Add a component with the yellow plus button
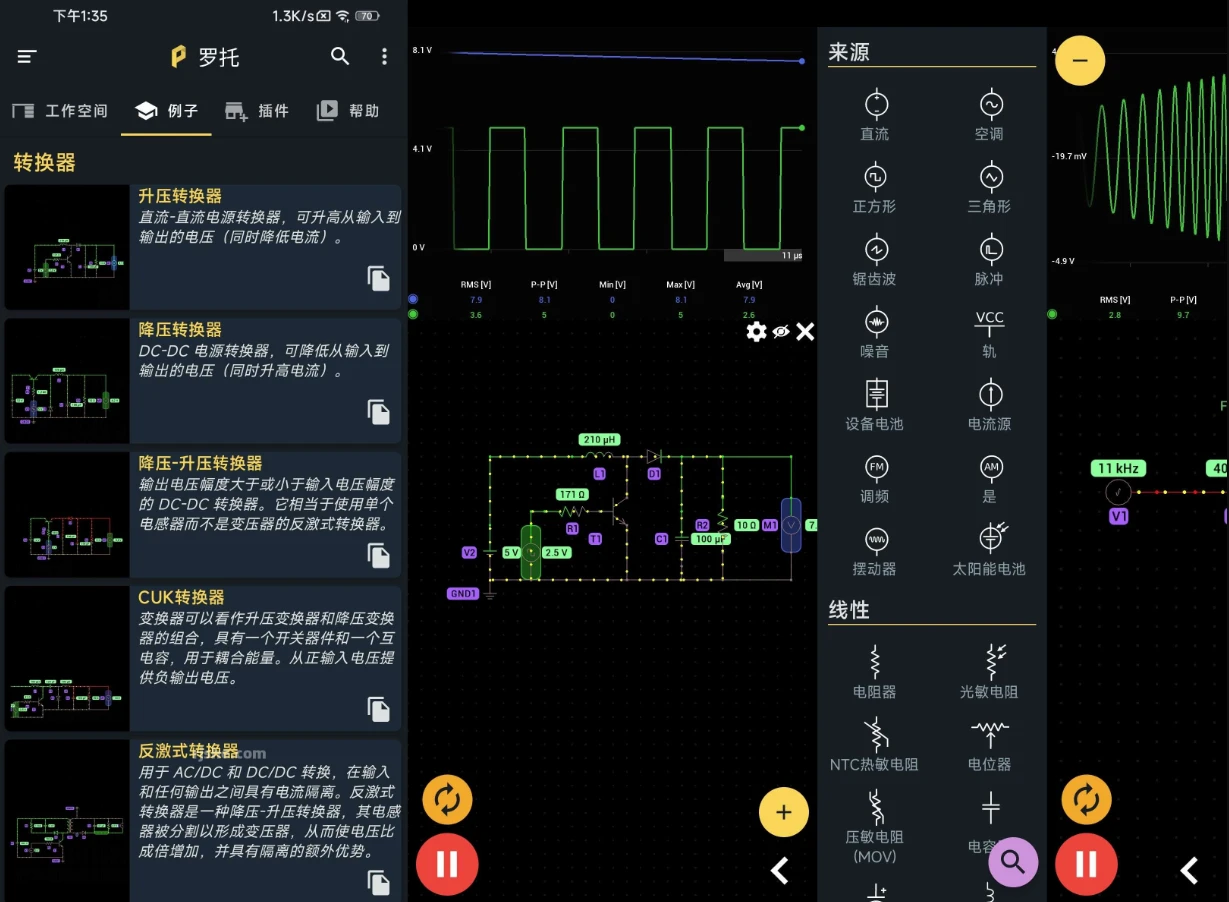1229x902 pixels. pos(784,812)
